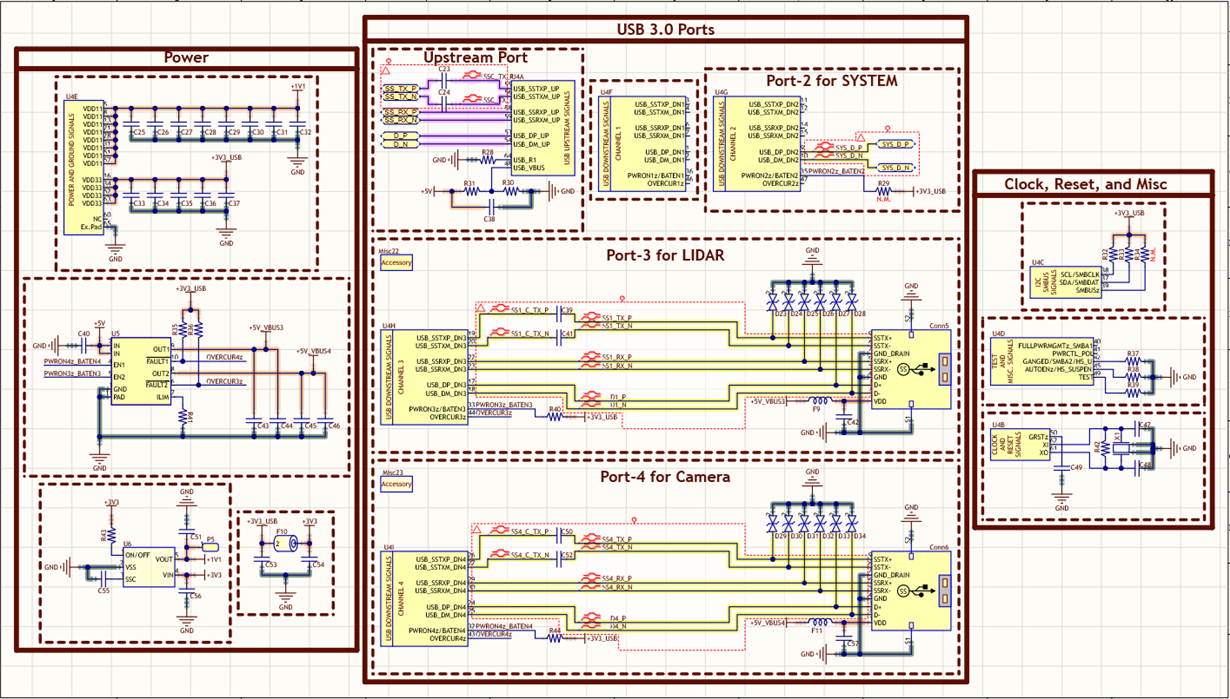The image size is (1230, 699).
Task: Select the U6 regulator IC
Action: (148, 567)
